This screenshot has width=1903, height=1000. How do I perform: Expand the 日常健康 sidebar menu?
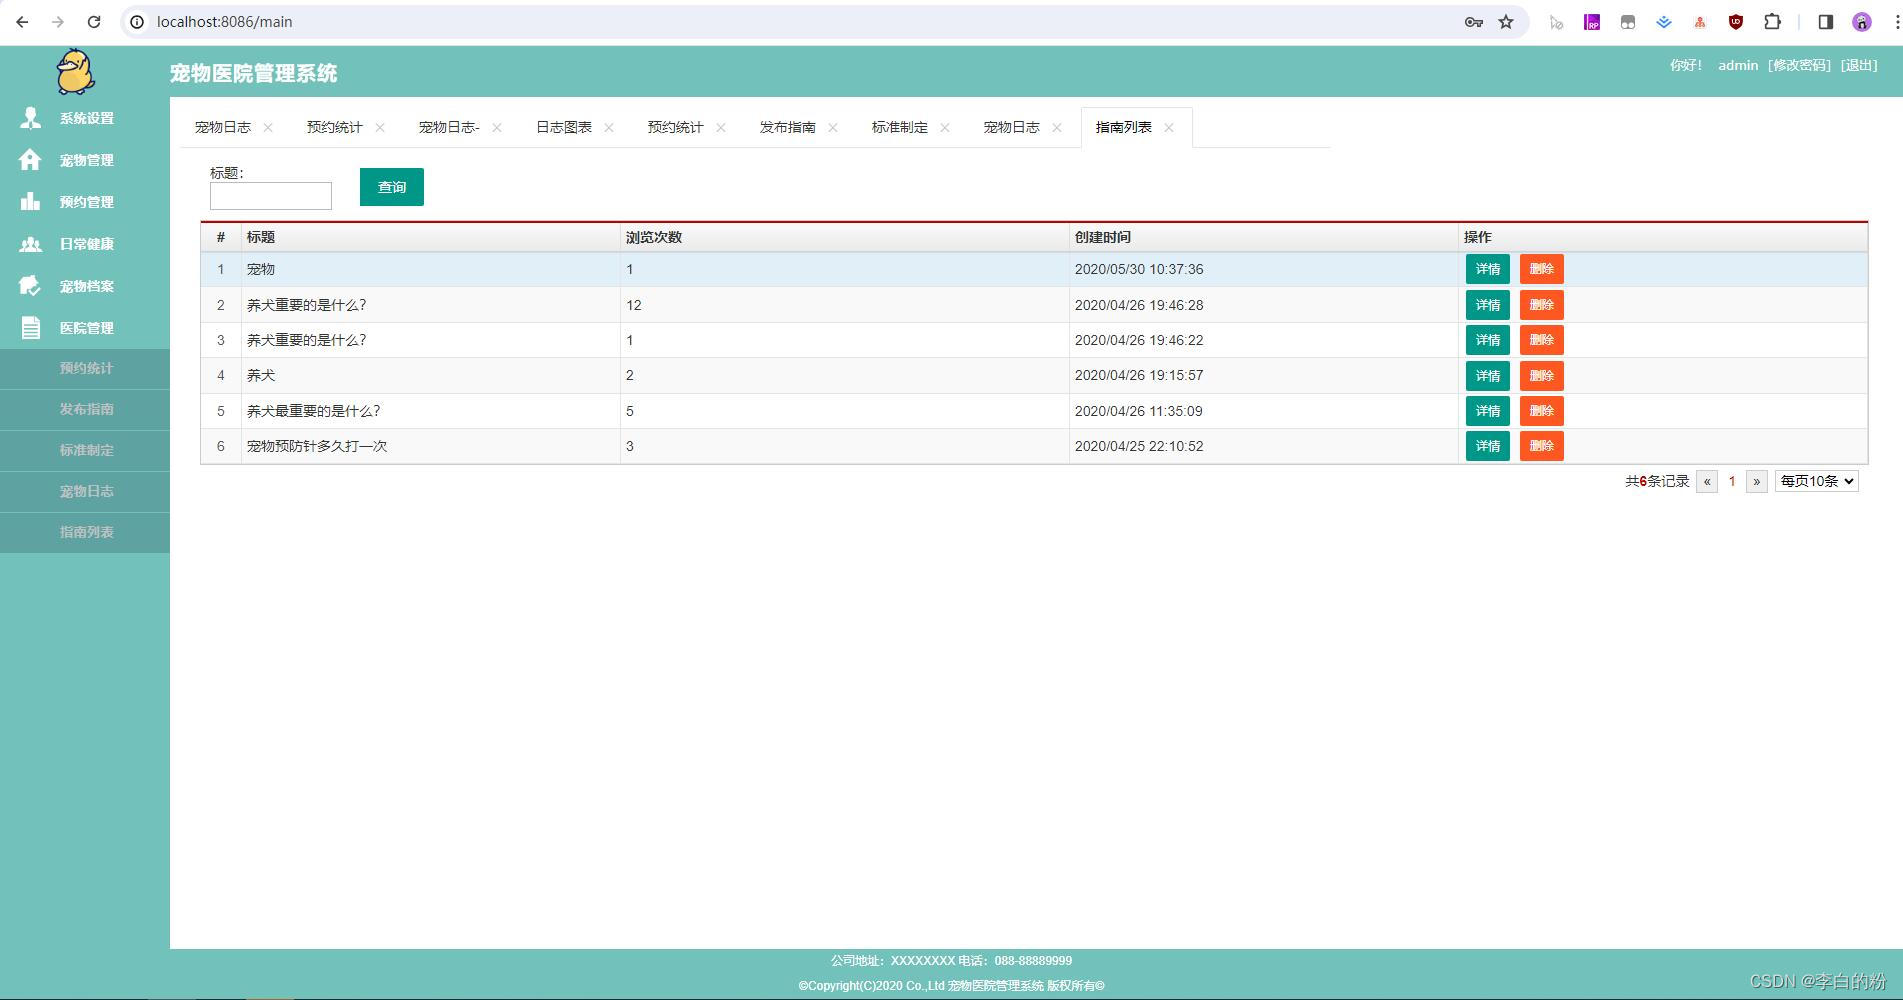tap(85, 244)
